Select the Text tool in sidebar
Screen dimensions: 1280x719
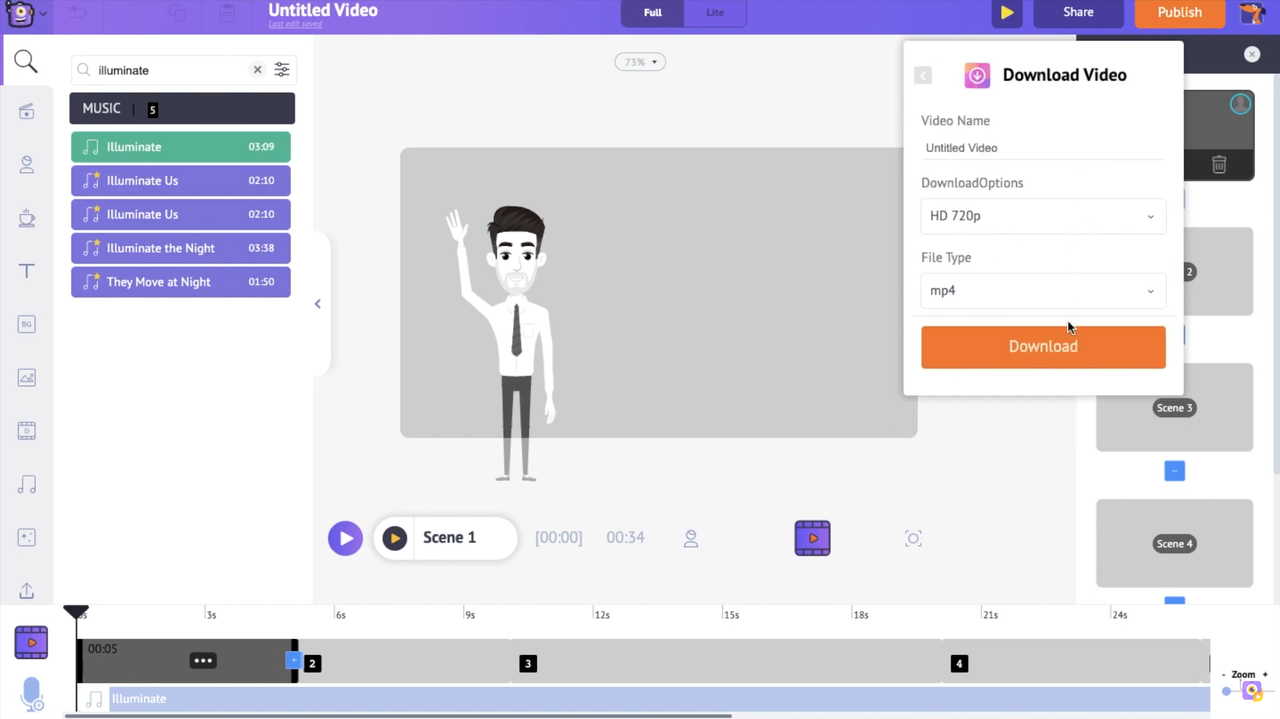click(26, 271)
